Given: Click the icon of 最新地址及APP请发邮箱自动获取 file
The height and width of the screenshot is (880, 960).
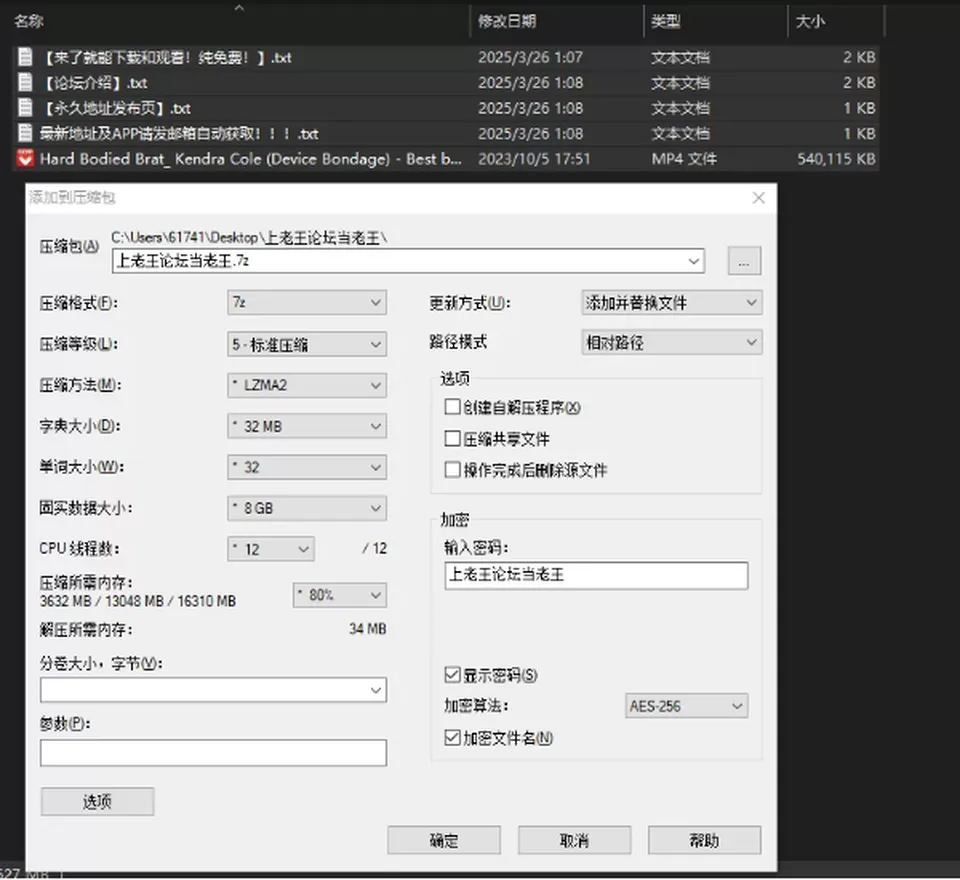Looking at the screenshot, I should (25, 133).
